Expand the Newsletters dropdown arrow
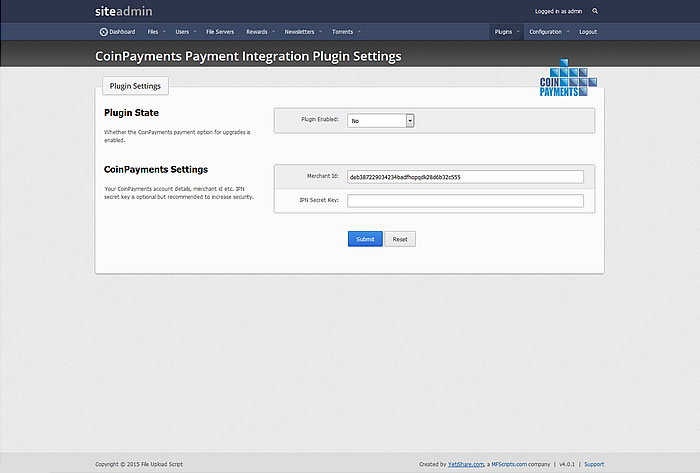This screenshot has width=700, height=473. pos(321,32)
